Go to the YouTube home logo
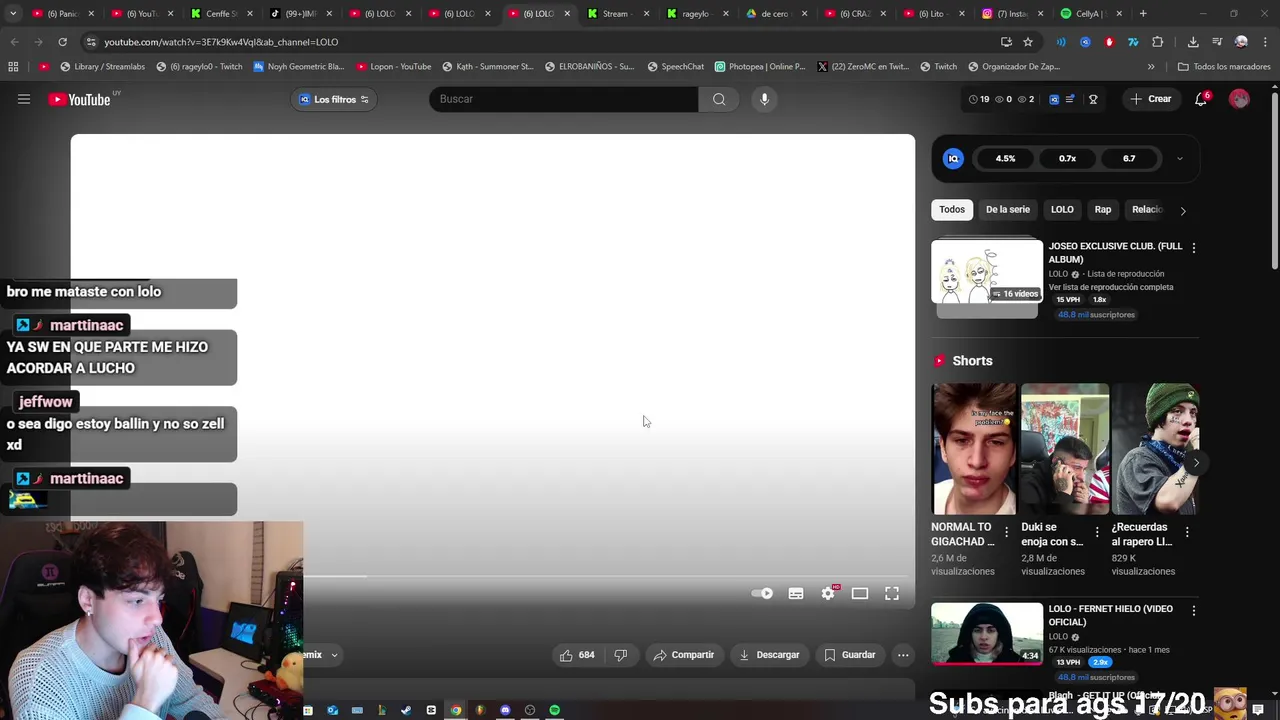1280x720 pixels. pyautogui.click(x=80, y=99)
